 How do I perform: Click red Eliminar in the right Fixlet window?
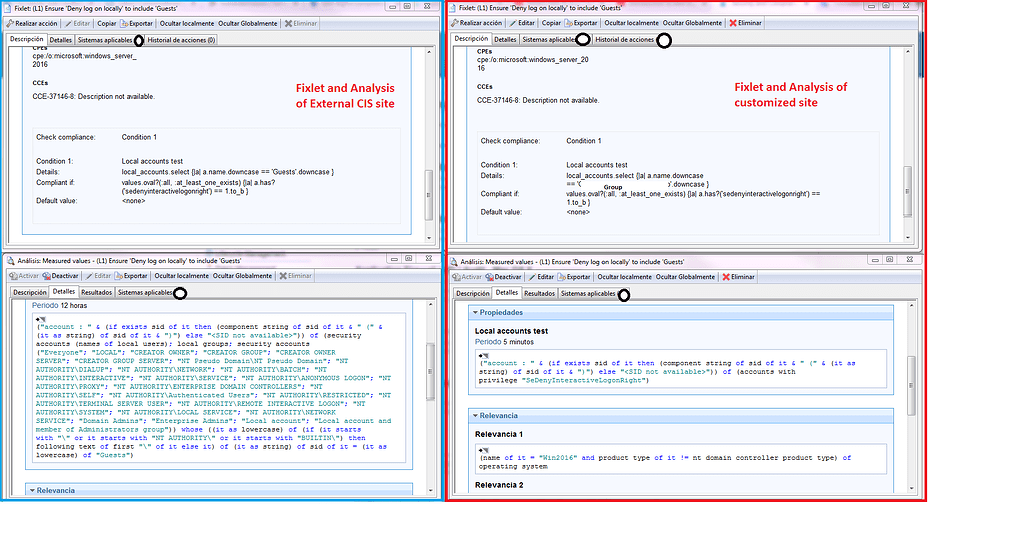[x=746, y=23]
